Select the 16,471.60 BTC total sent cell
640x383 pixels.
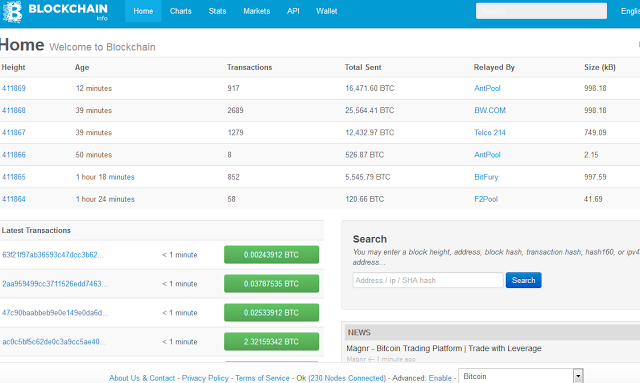[x=370, y=88]
